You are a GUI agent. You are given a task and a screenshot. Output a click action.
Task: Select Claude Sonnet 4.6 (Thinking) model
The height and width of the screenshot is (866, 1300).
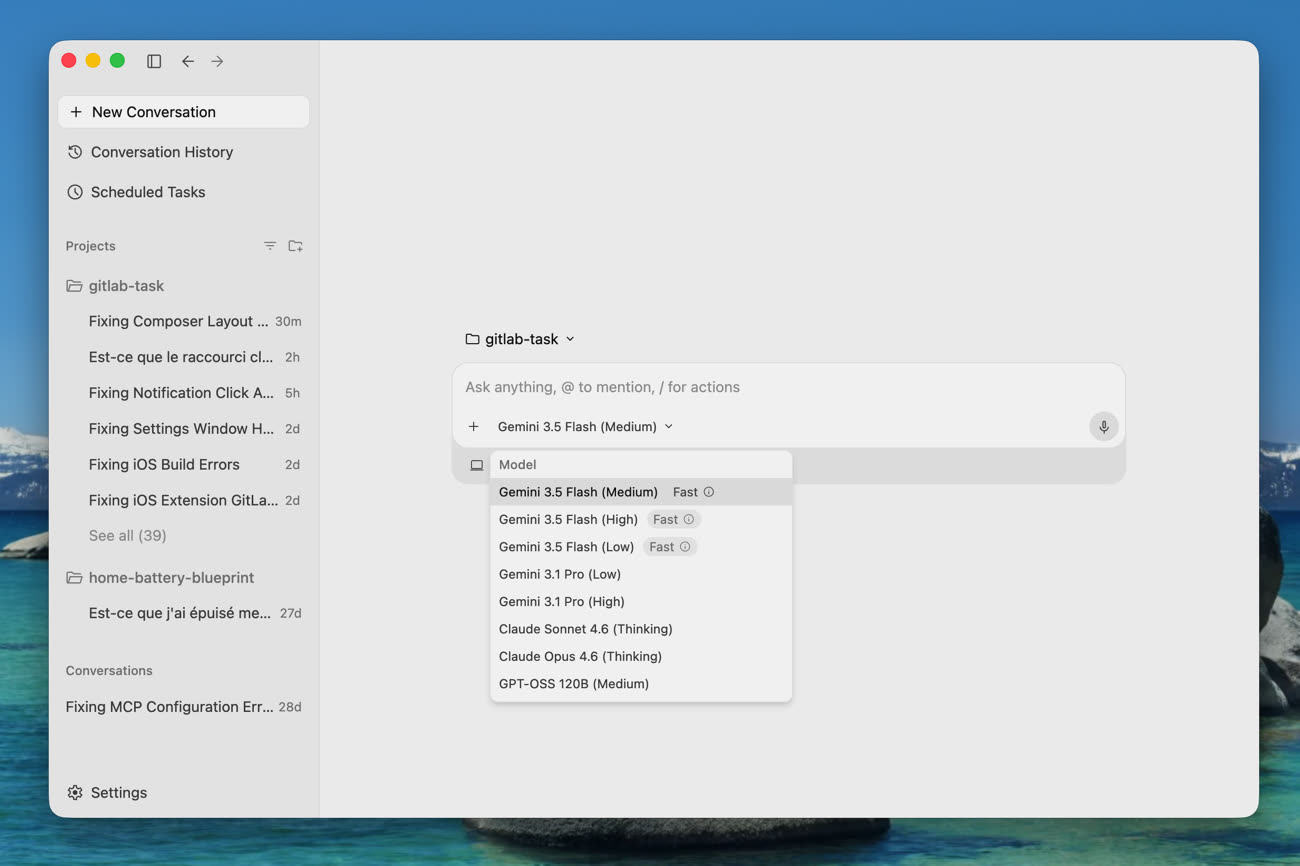click(641, 629)
